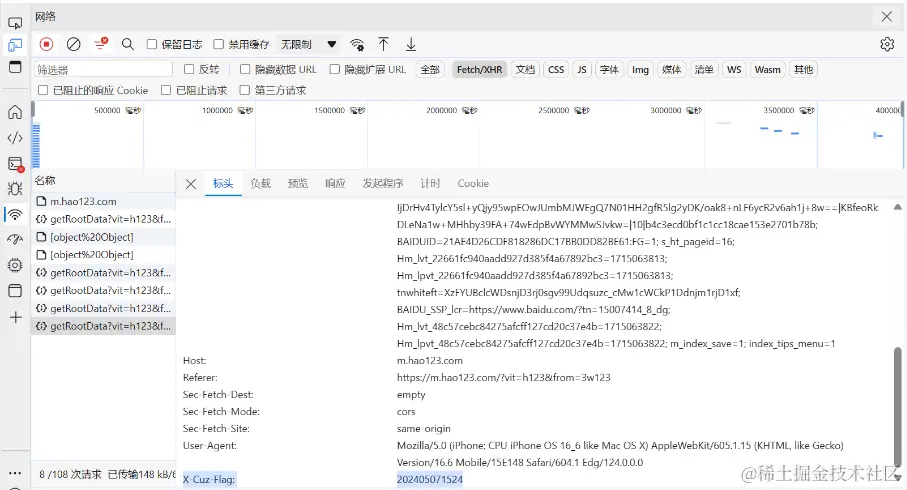
Task: Stop recording network log
Action: pos(46,44)
